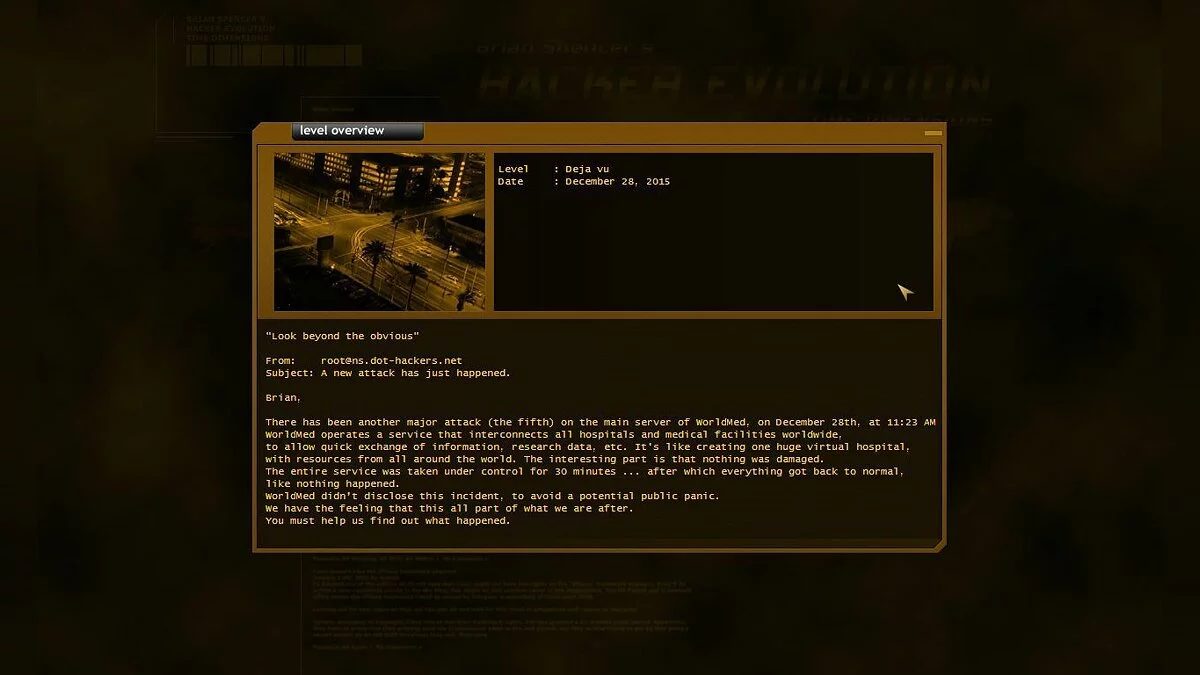Click the dimmed background text below the dialog
Screen dimensions: 1200x675
click(x=500, y=600)
